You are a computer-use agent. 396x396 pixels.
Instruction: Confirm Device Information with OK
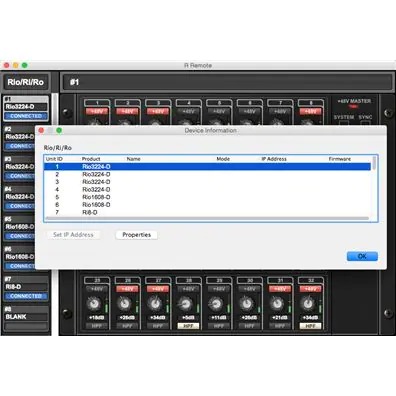tap(362, 256)
